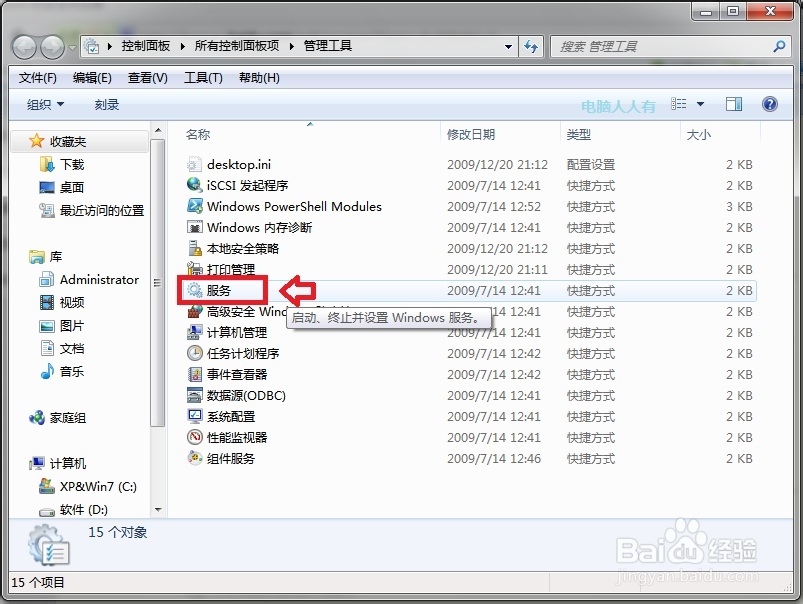This screenshot has width=803, height=604.
Task: Run Windows 内存诊断 shortcut
Action: (x=253, y=227)
